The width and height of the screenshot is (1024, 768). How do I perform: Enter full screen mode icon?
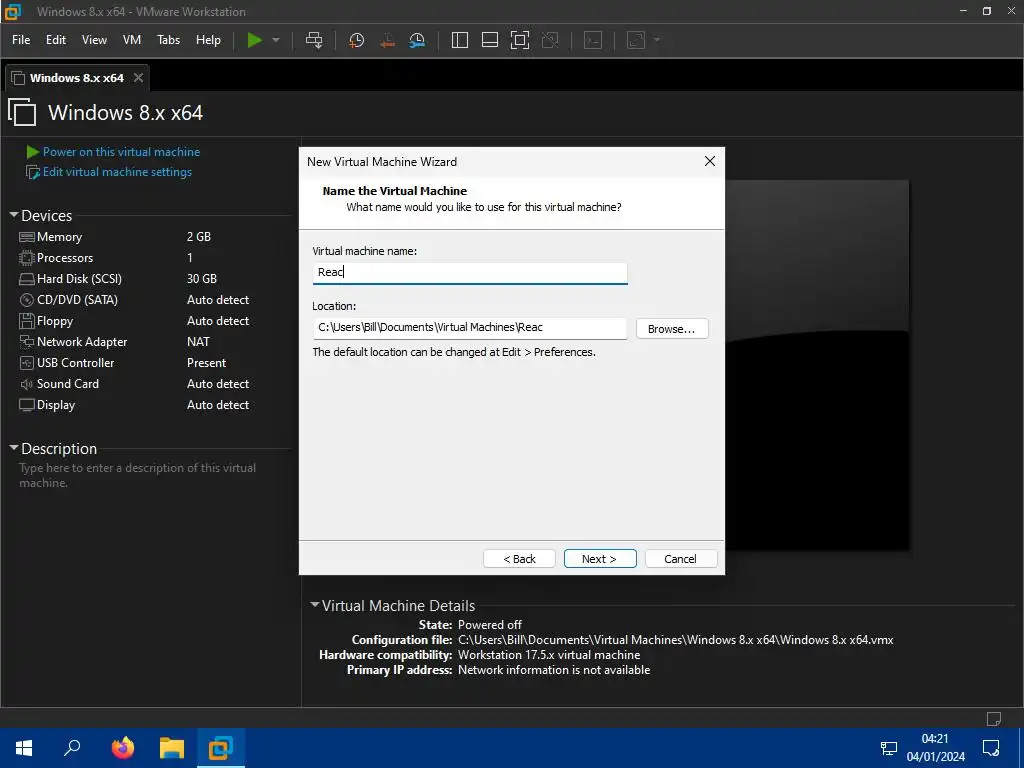click(520, 40)
